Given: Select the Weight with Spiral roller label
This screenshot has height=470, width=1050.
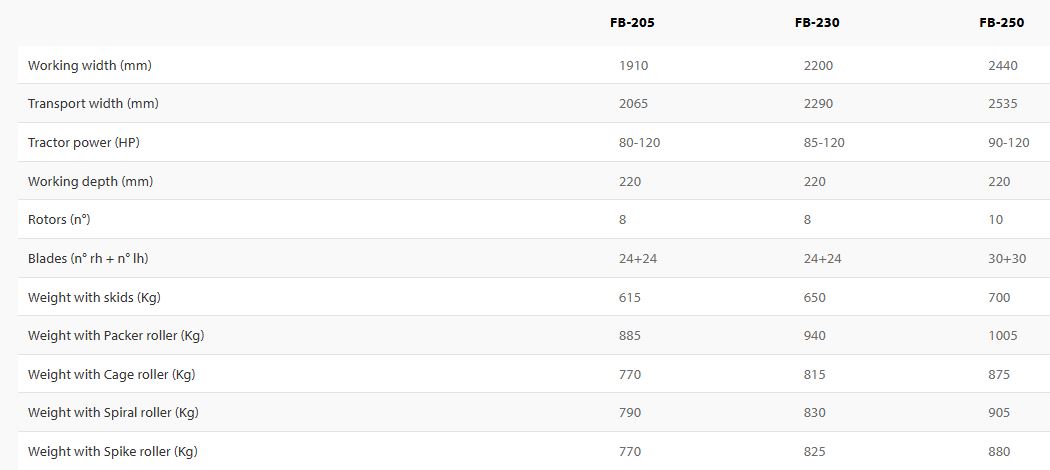Looking at the screenshot, I should (x=113, y=413).
